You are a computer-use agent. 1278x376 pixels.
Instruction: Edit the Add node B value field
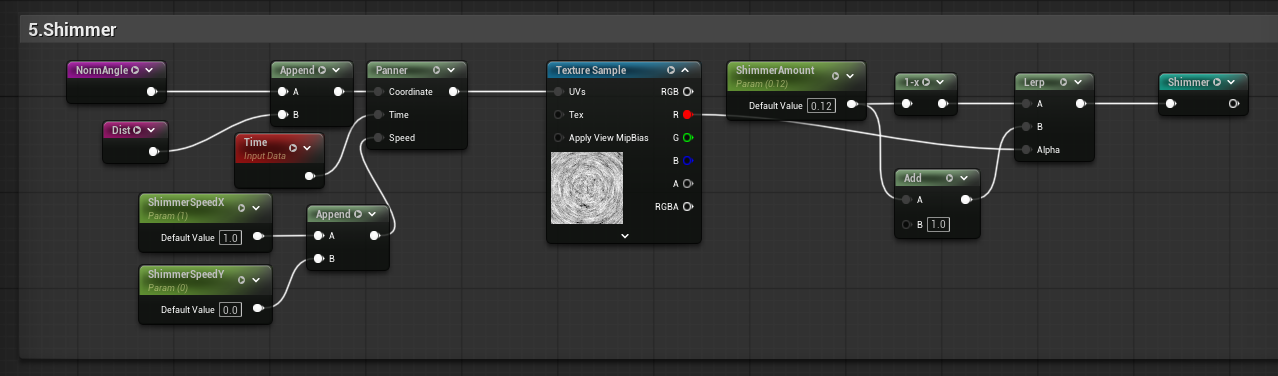[x=938, y=224]
